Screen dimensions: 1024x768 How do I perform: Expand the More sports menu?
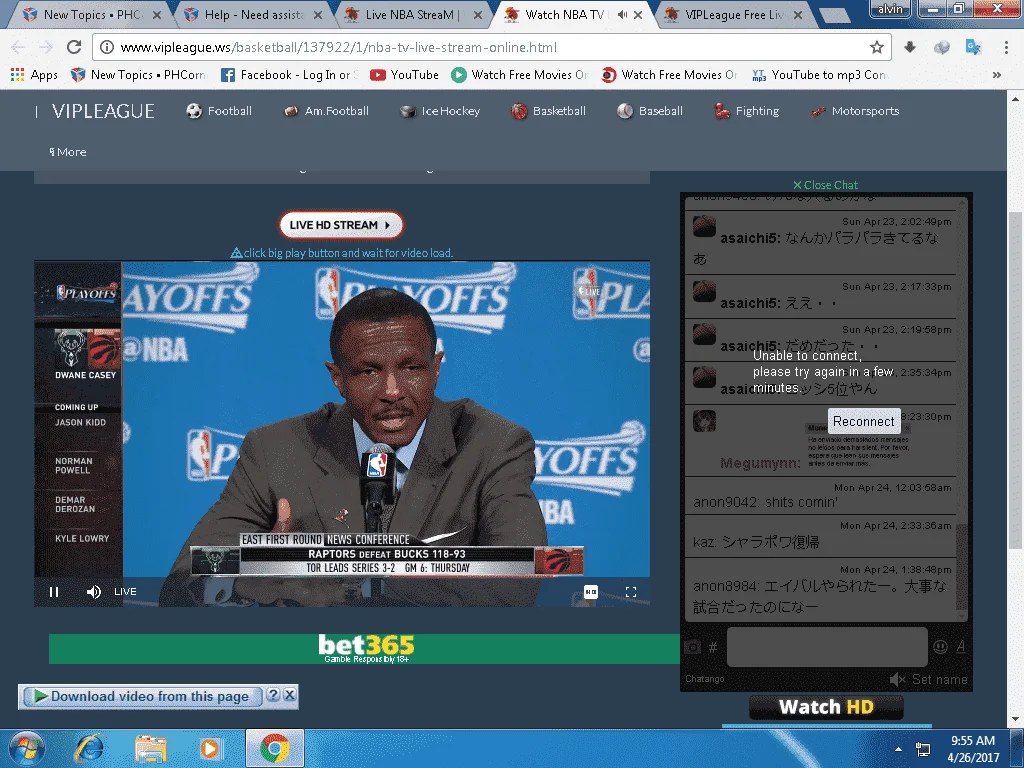(x=68, y=152)
